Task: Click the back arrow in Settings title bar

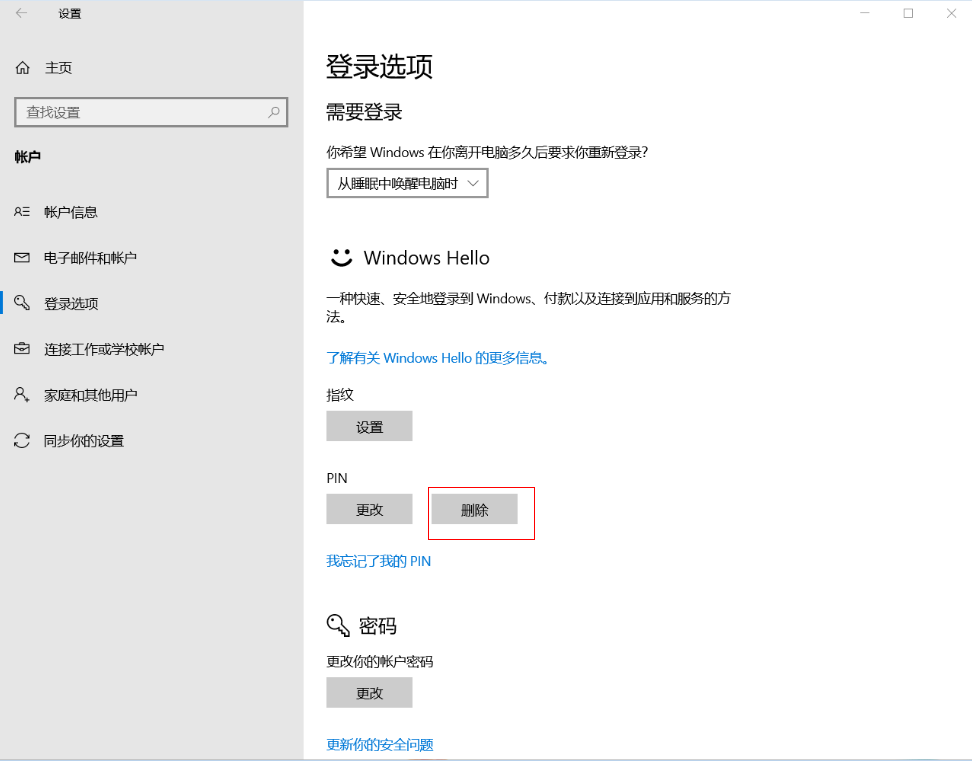Action: click(22, 14)
